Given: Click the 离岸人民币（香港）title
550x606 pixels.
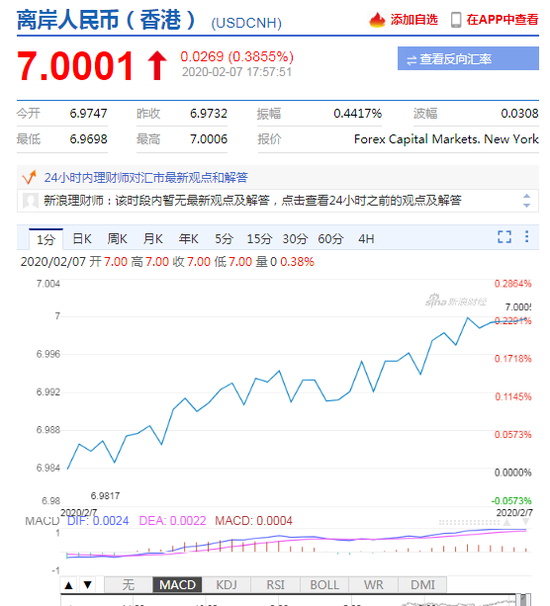Looking at the screenshot, I should 107,20.
